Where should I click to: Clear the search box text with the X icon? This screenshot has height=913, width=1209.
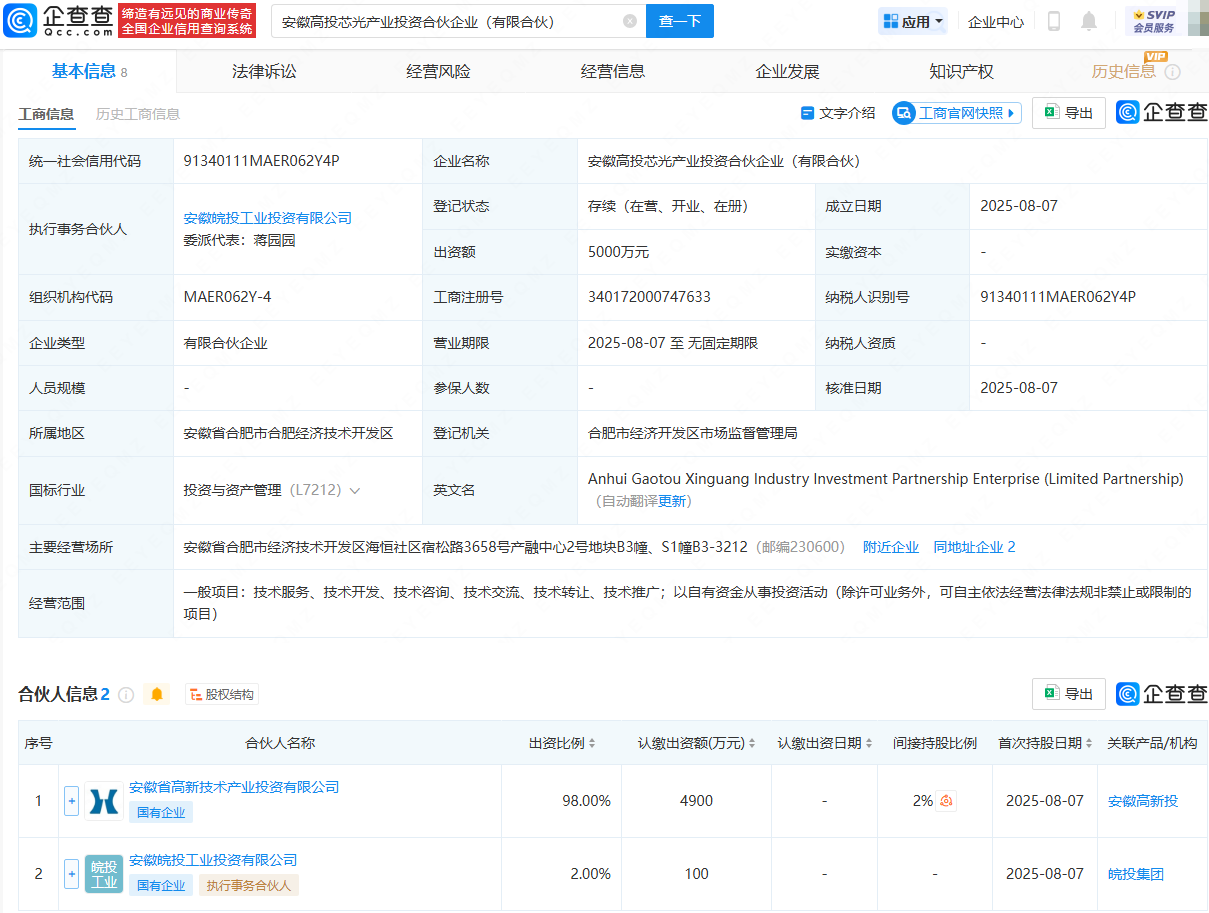coord(630,21)
